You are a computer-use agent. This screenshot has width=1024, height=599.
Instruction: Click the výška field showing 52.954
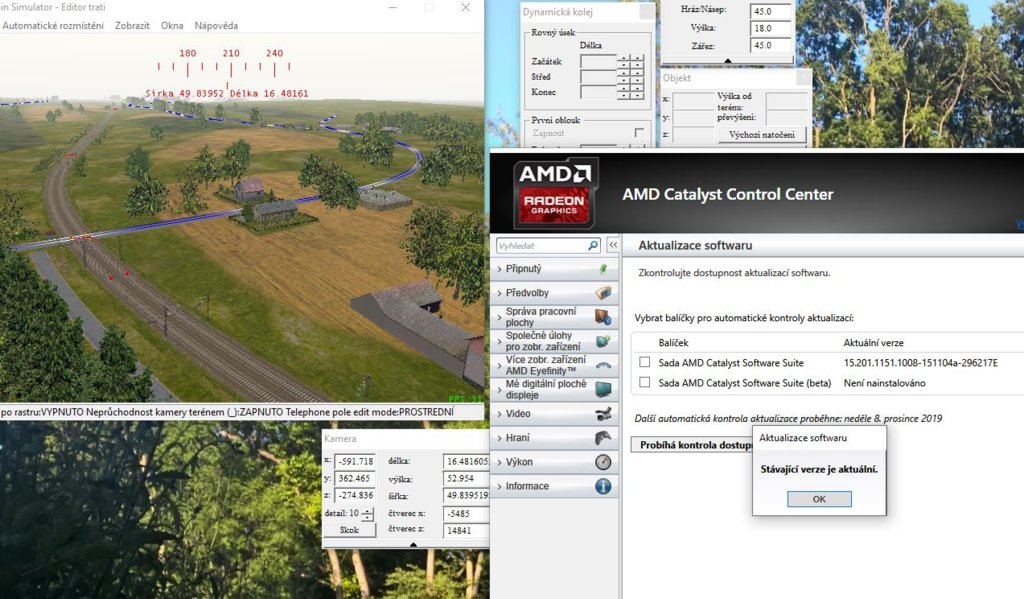[x=466, y=478]
